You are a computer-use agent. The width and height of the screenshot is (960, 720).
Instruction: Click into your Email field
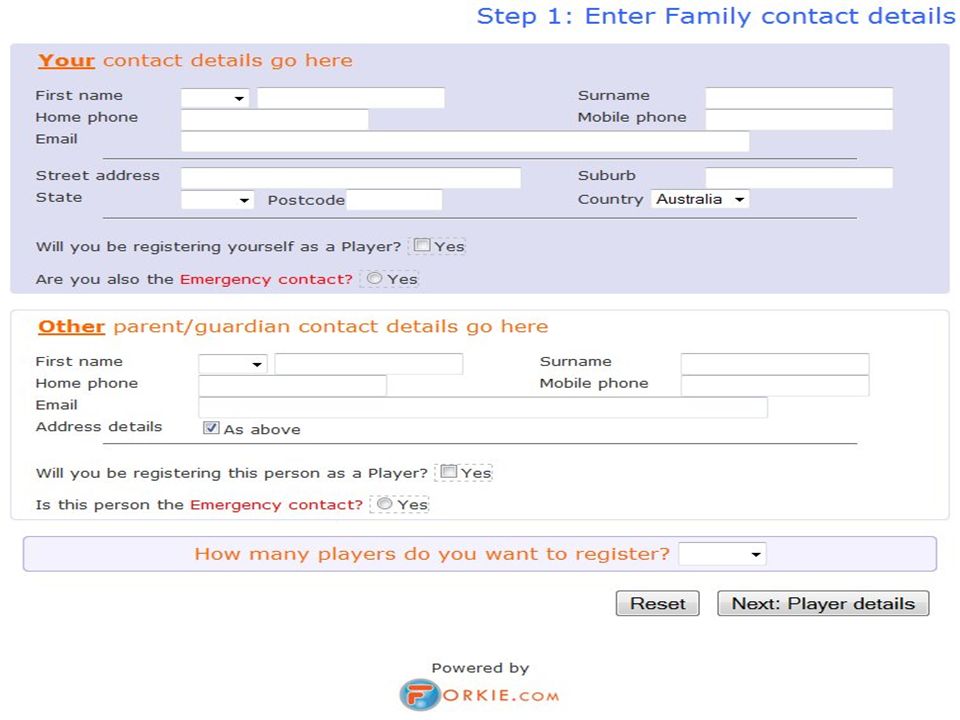click(x=465, y=141)
